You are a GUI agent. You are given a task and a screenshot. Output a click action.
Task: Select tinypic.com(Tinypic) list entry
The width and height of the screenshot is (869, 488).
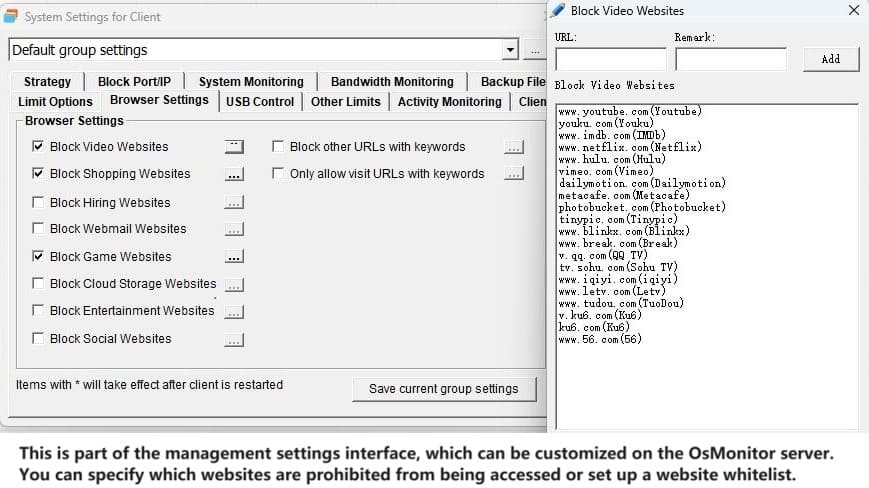[618, 219]
